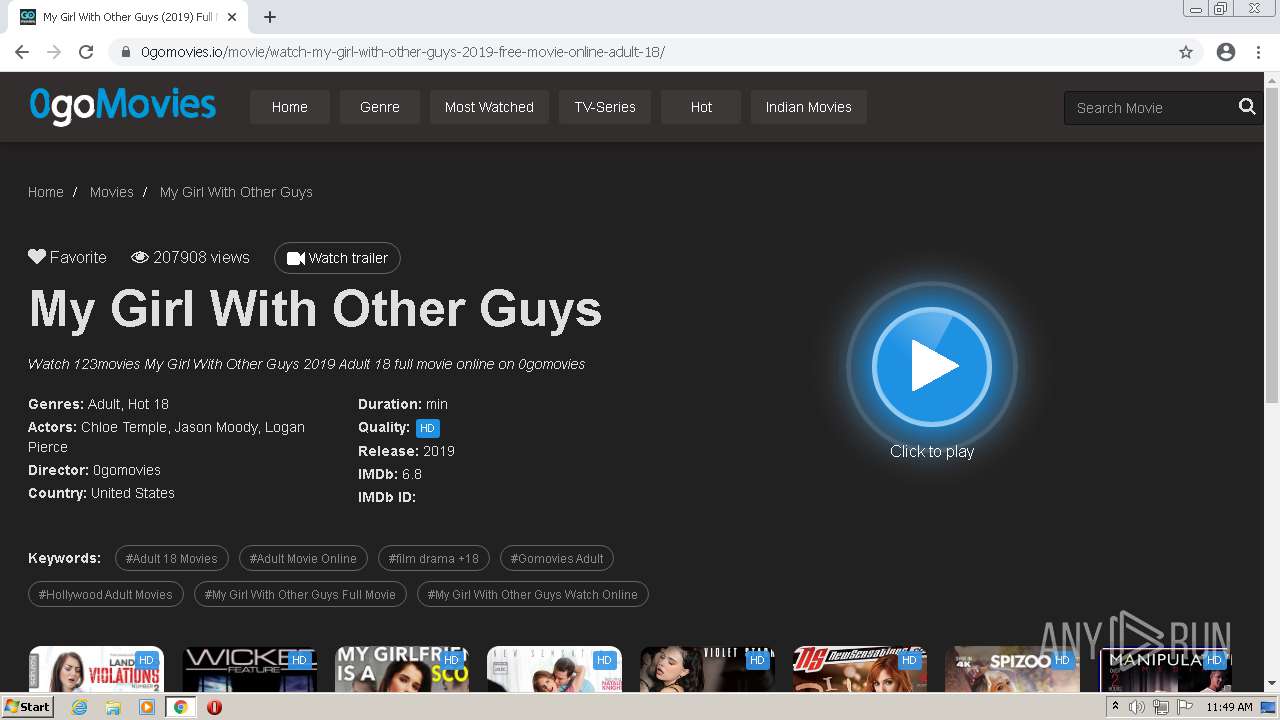This screenshot has height=720, width=1280.
Task: Click the browser back arrow
Action: point(22,52)
